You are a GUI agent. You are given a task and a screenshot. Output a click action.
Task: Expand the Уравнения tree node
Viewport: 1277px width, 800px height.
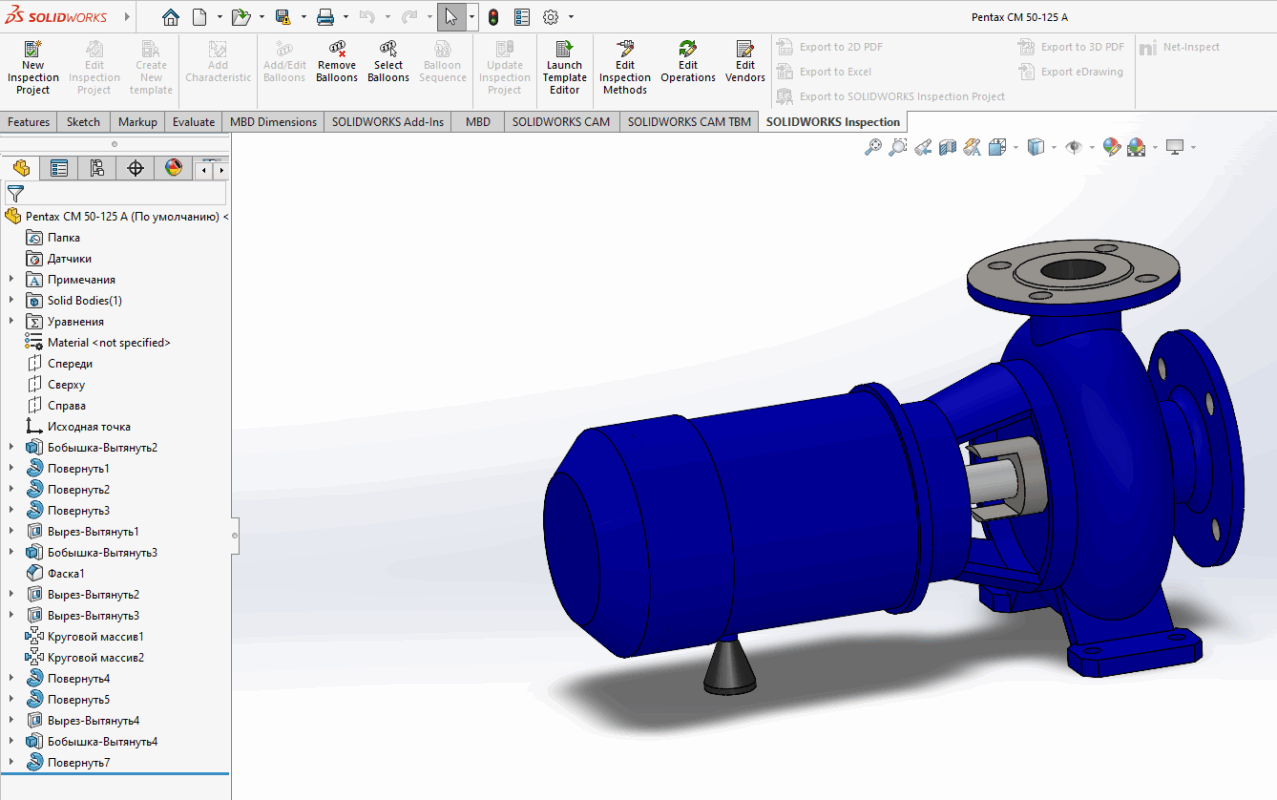[11, 322]
